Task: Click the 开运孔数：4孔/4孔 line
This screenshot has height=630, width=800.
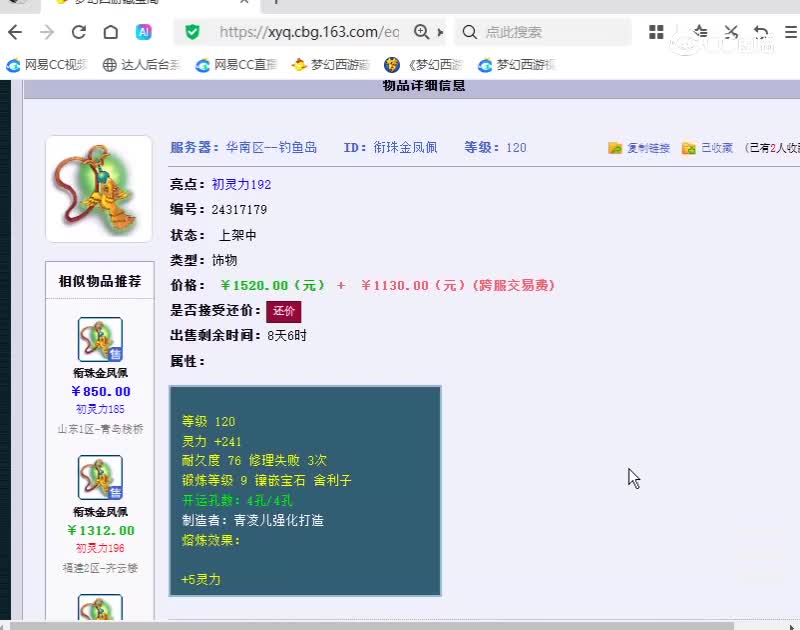Action: point(237,500)
